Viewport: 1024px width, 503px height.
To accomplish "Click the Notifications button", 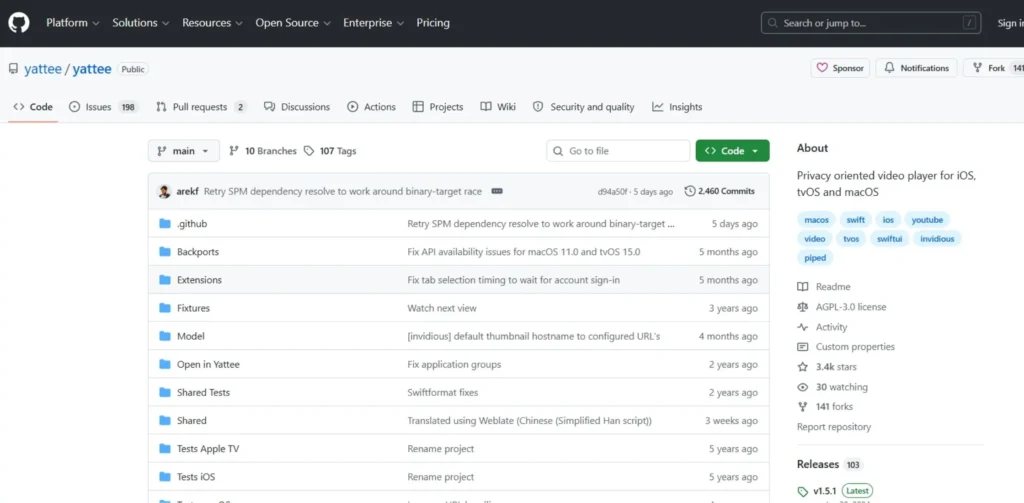I will (x=916, y=68).
